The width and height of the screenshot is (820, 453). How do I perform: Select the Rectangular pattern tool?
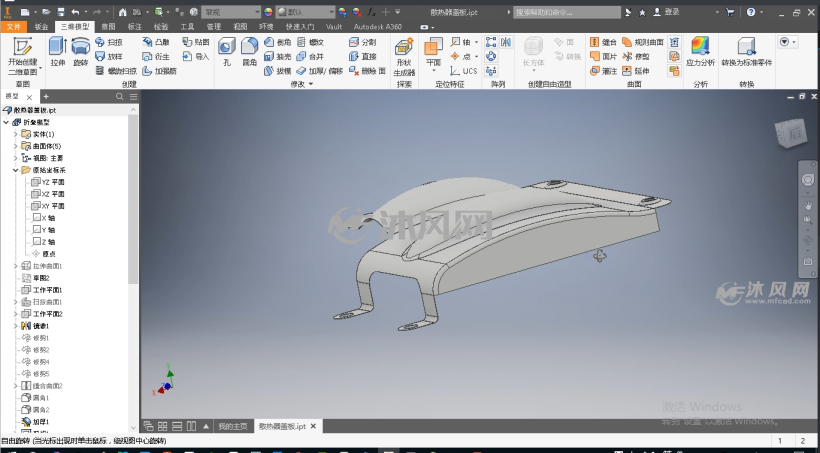tap(491, 42)
